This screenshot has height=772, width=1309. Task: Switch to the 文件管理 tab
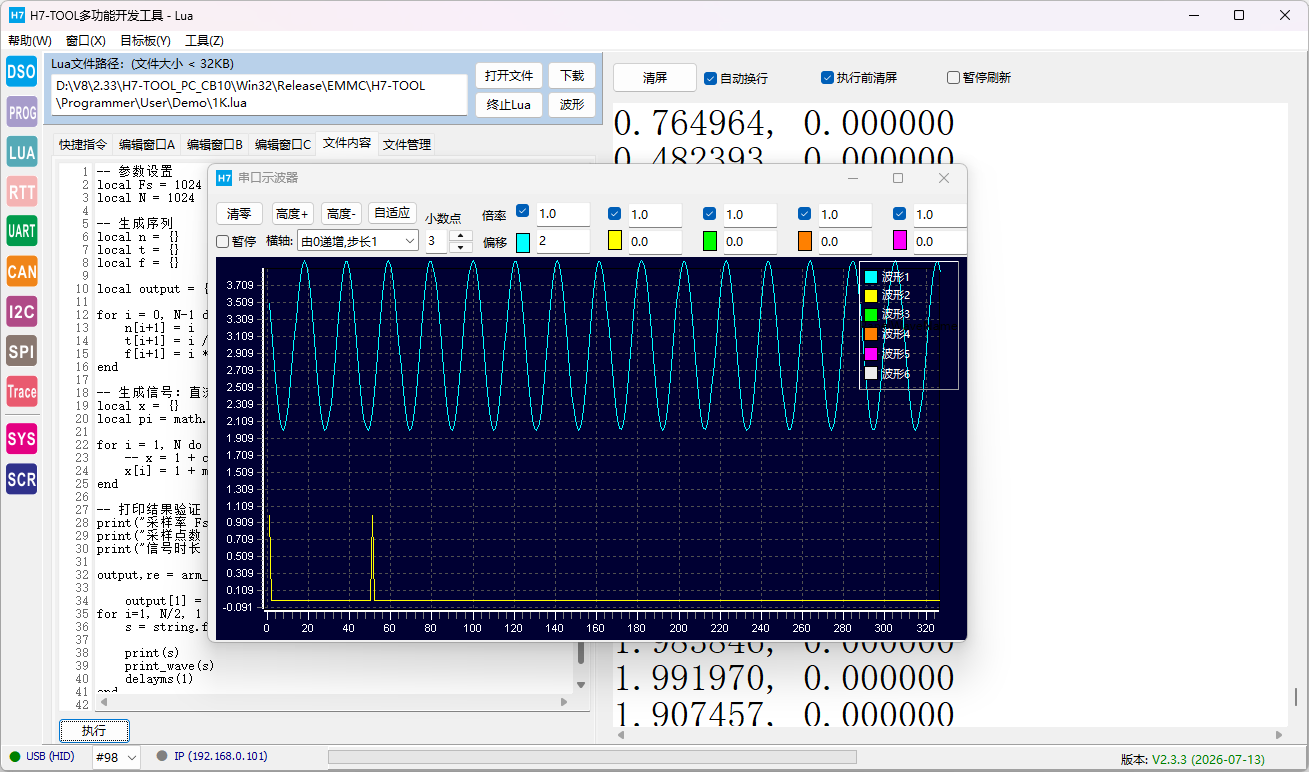pyautogui.click(x=407, y=144)
